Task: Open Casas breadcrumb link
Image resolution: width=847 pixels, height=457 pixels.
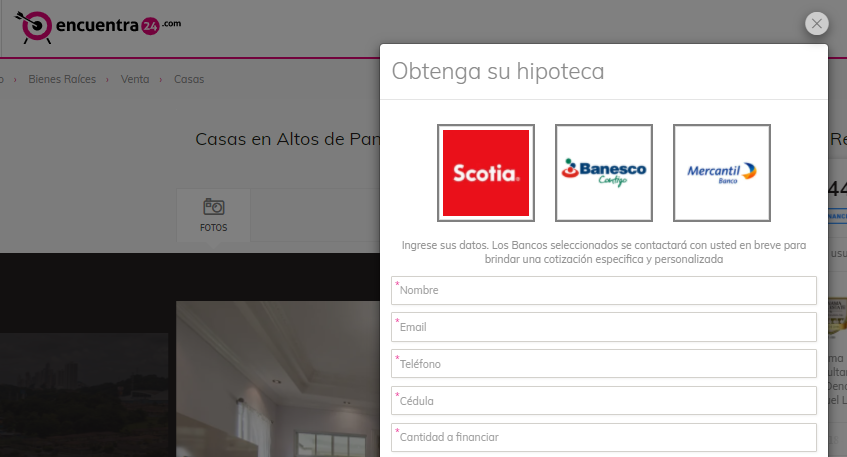Action: [189, 79]
